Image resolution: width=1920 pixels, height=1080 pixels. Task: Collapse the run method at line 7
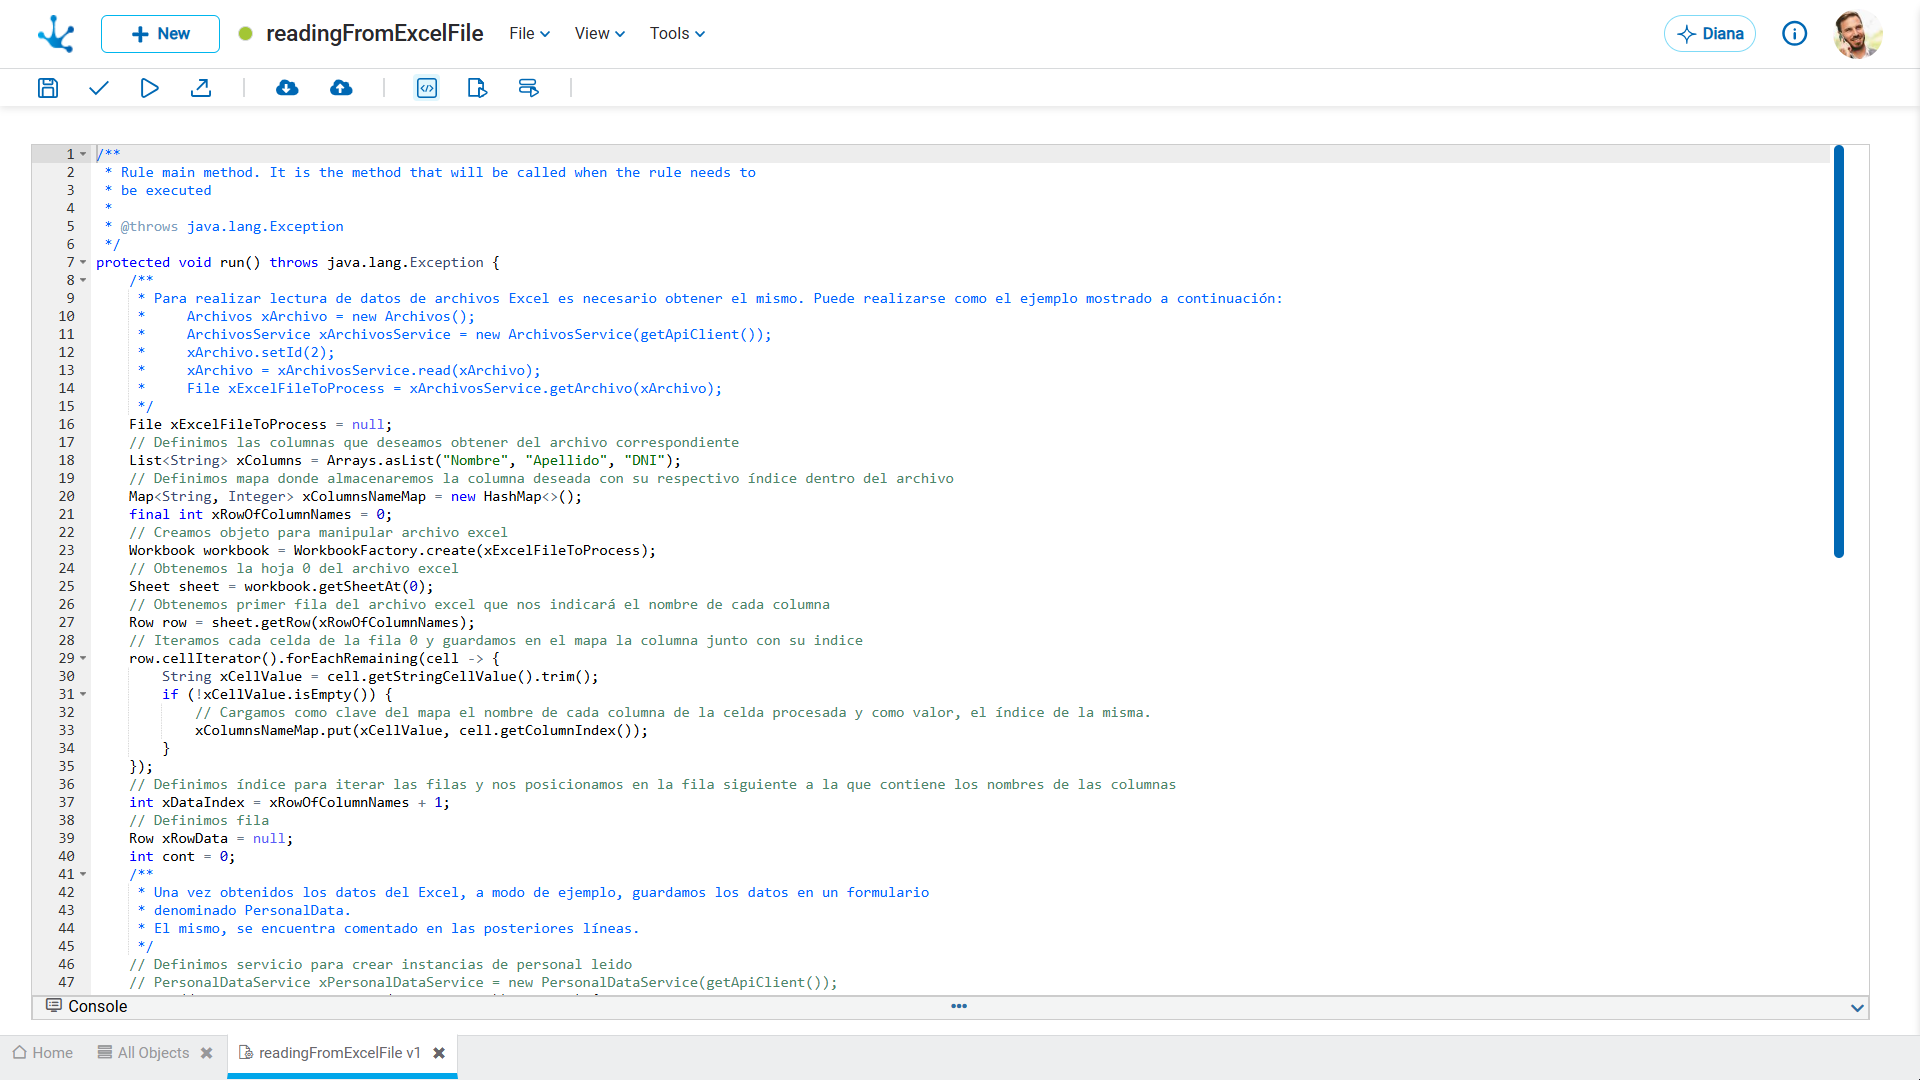[83, 262]
